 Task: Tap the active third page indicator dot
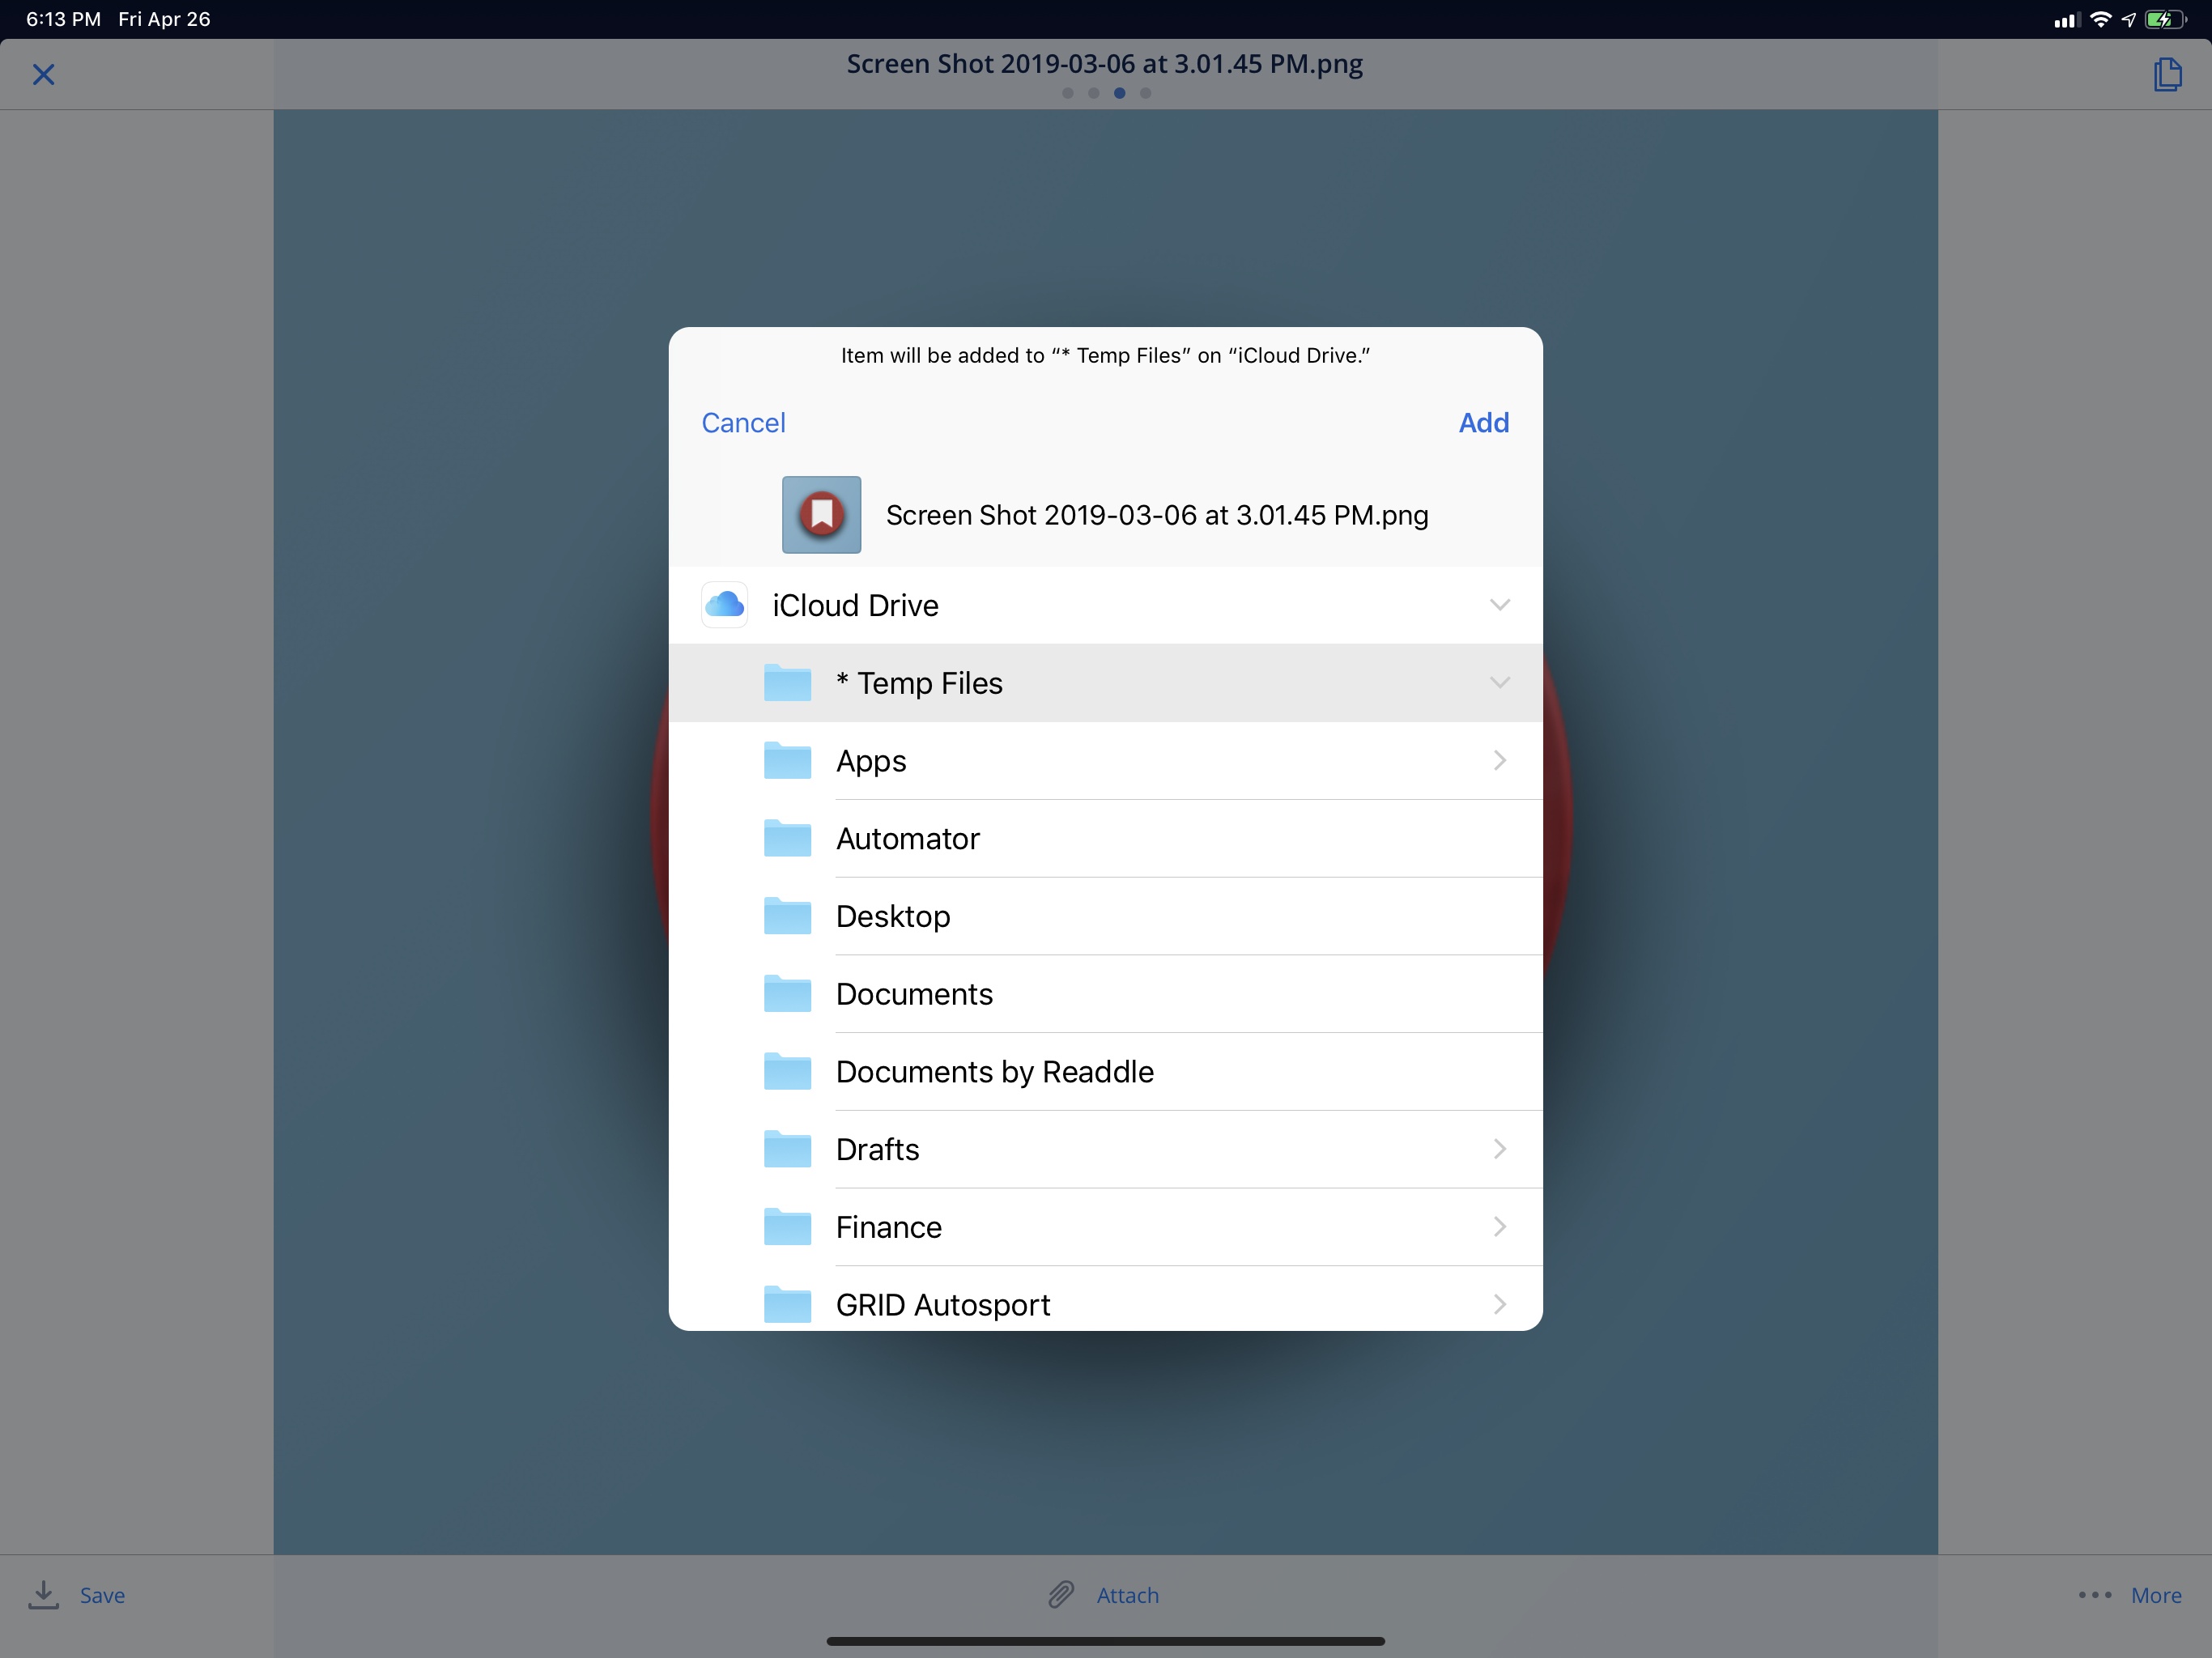1119,93
